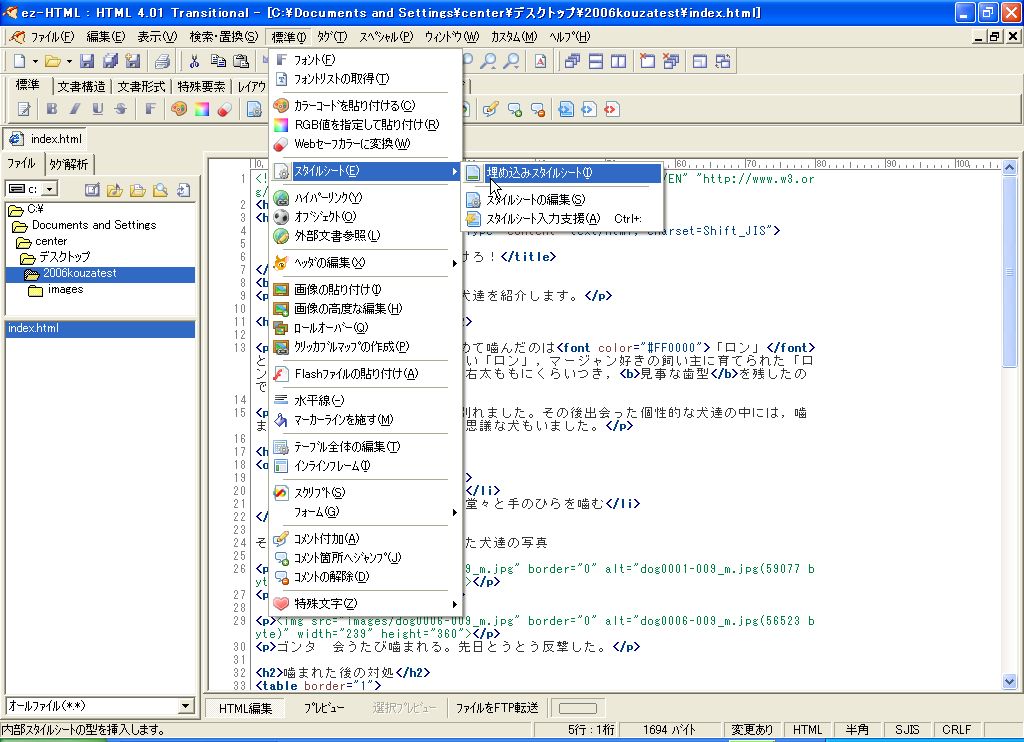Choose スタイルシート入力支援(A) submenu item
Screen dimensions: 1024x742
tap(562, 219)
